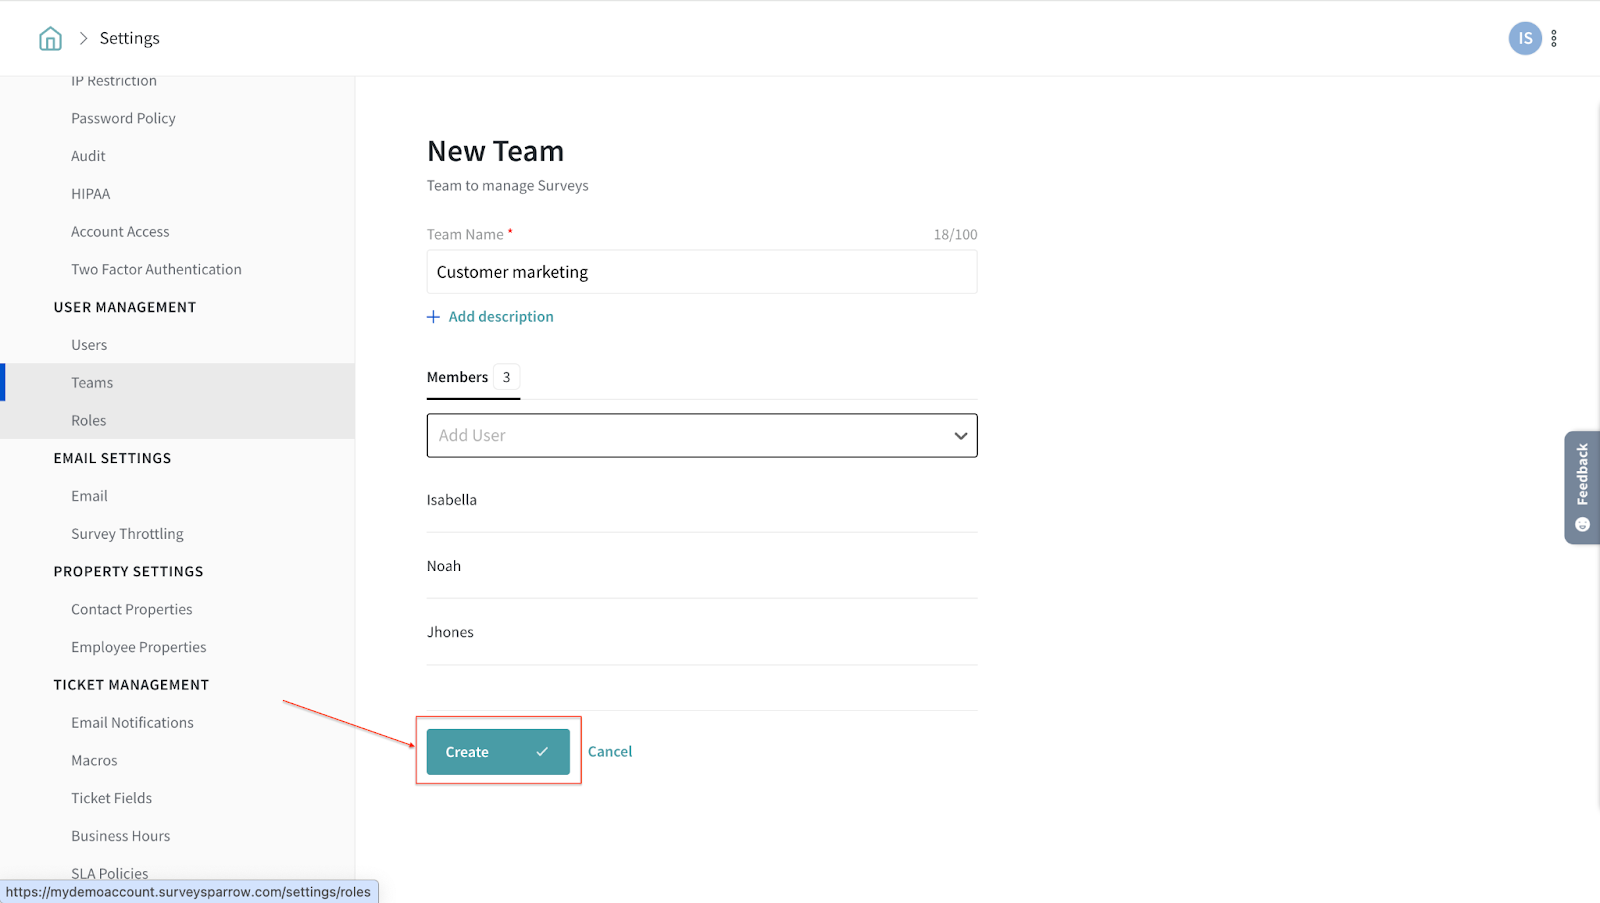The width and height of the screenshot is (1600, 903).
Task: Open Contact Properties page
Action: tap(131, 609)
